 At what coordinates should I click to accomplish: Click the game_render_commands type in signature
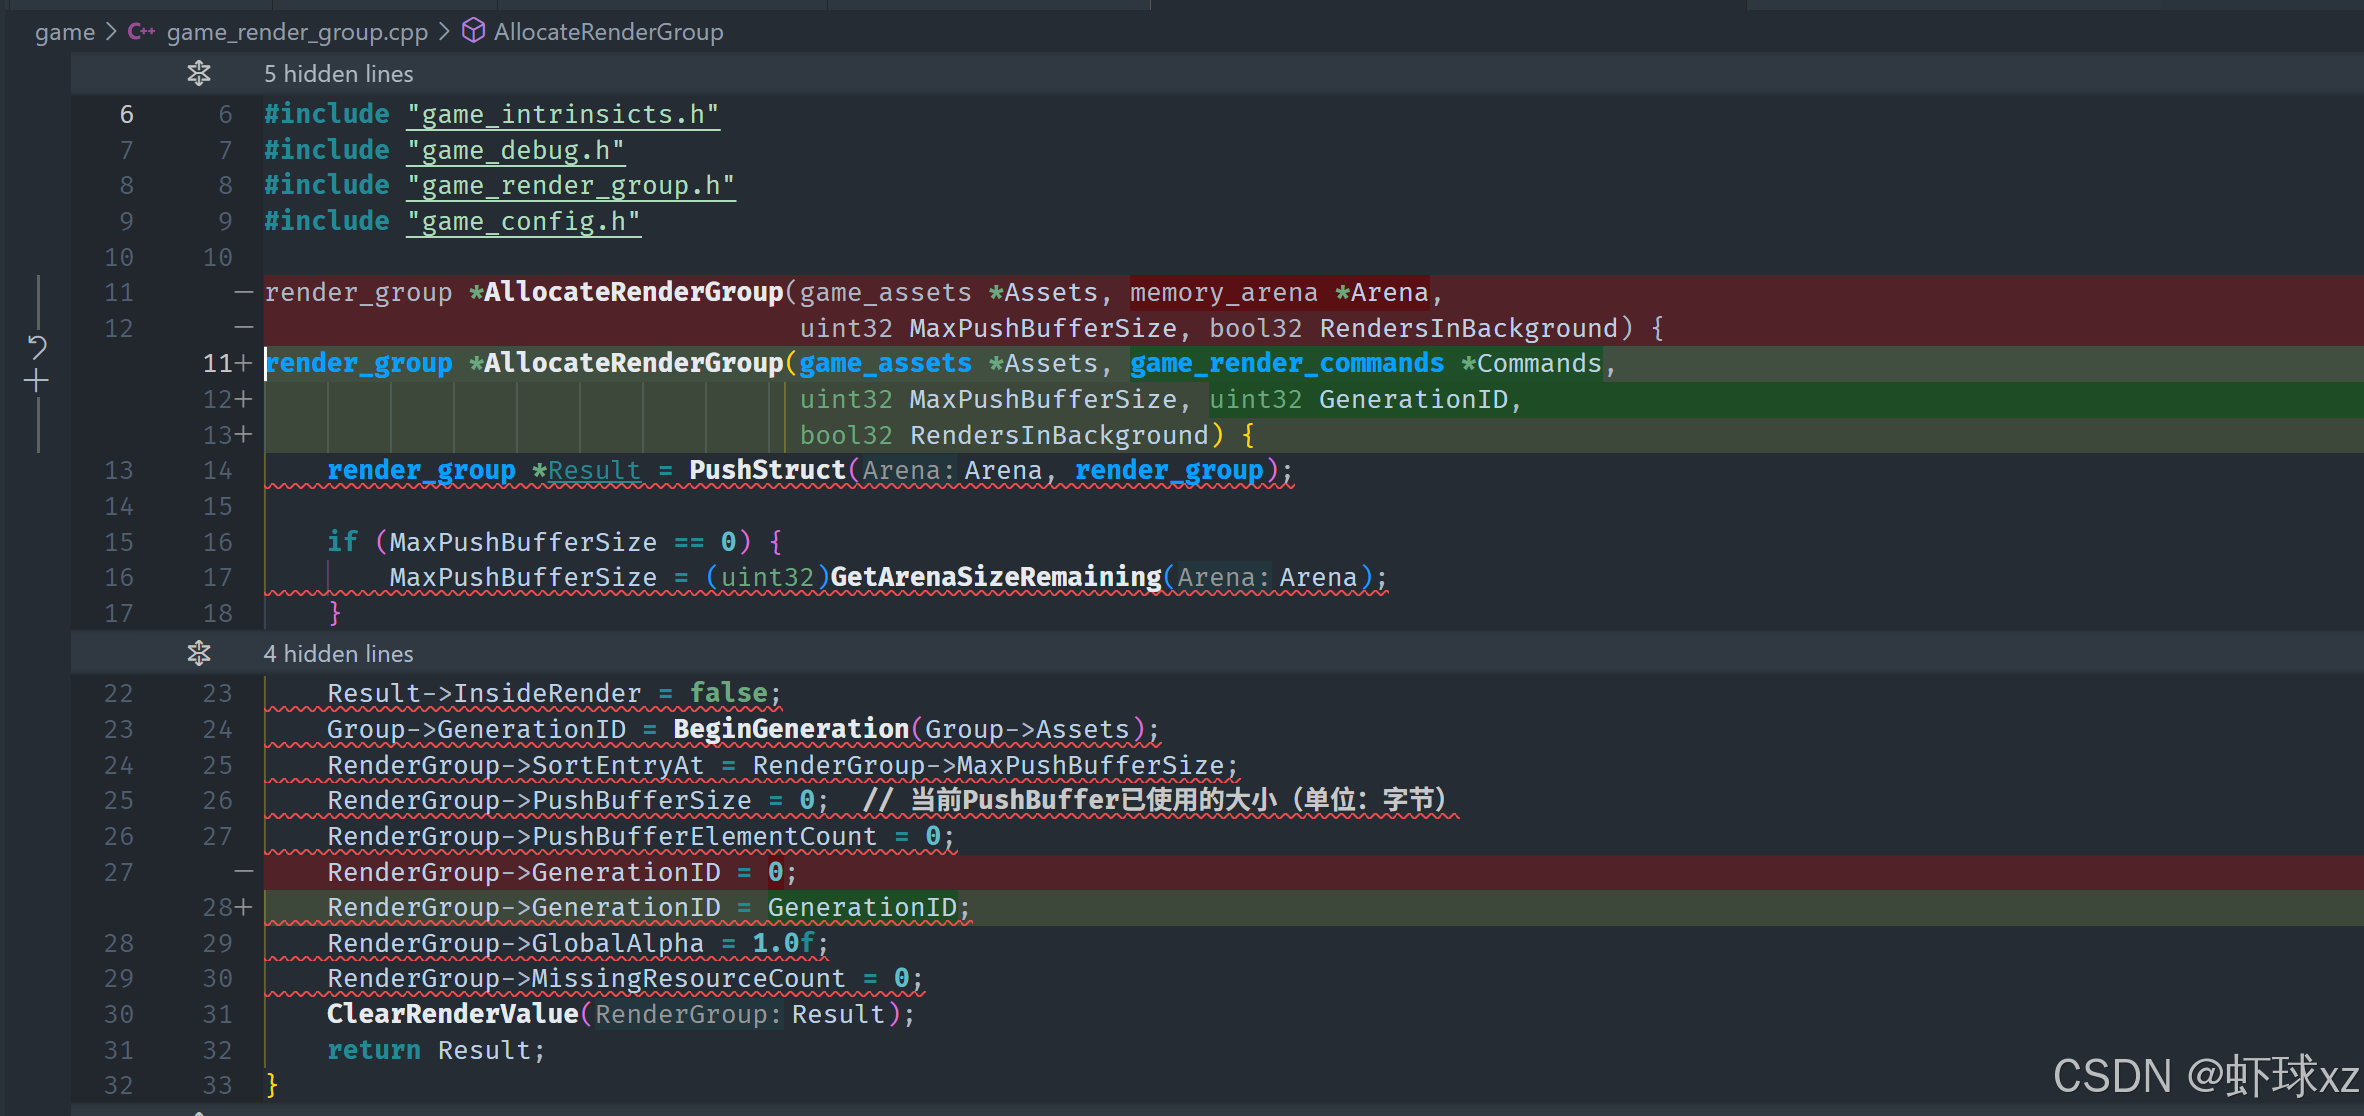[x=1286, y=364]
